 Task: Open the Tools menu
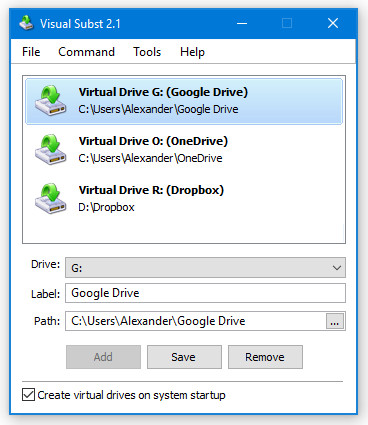point(147,52)
